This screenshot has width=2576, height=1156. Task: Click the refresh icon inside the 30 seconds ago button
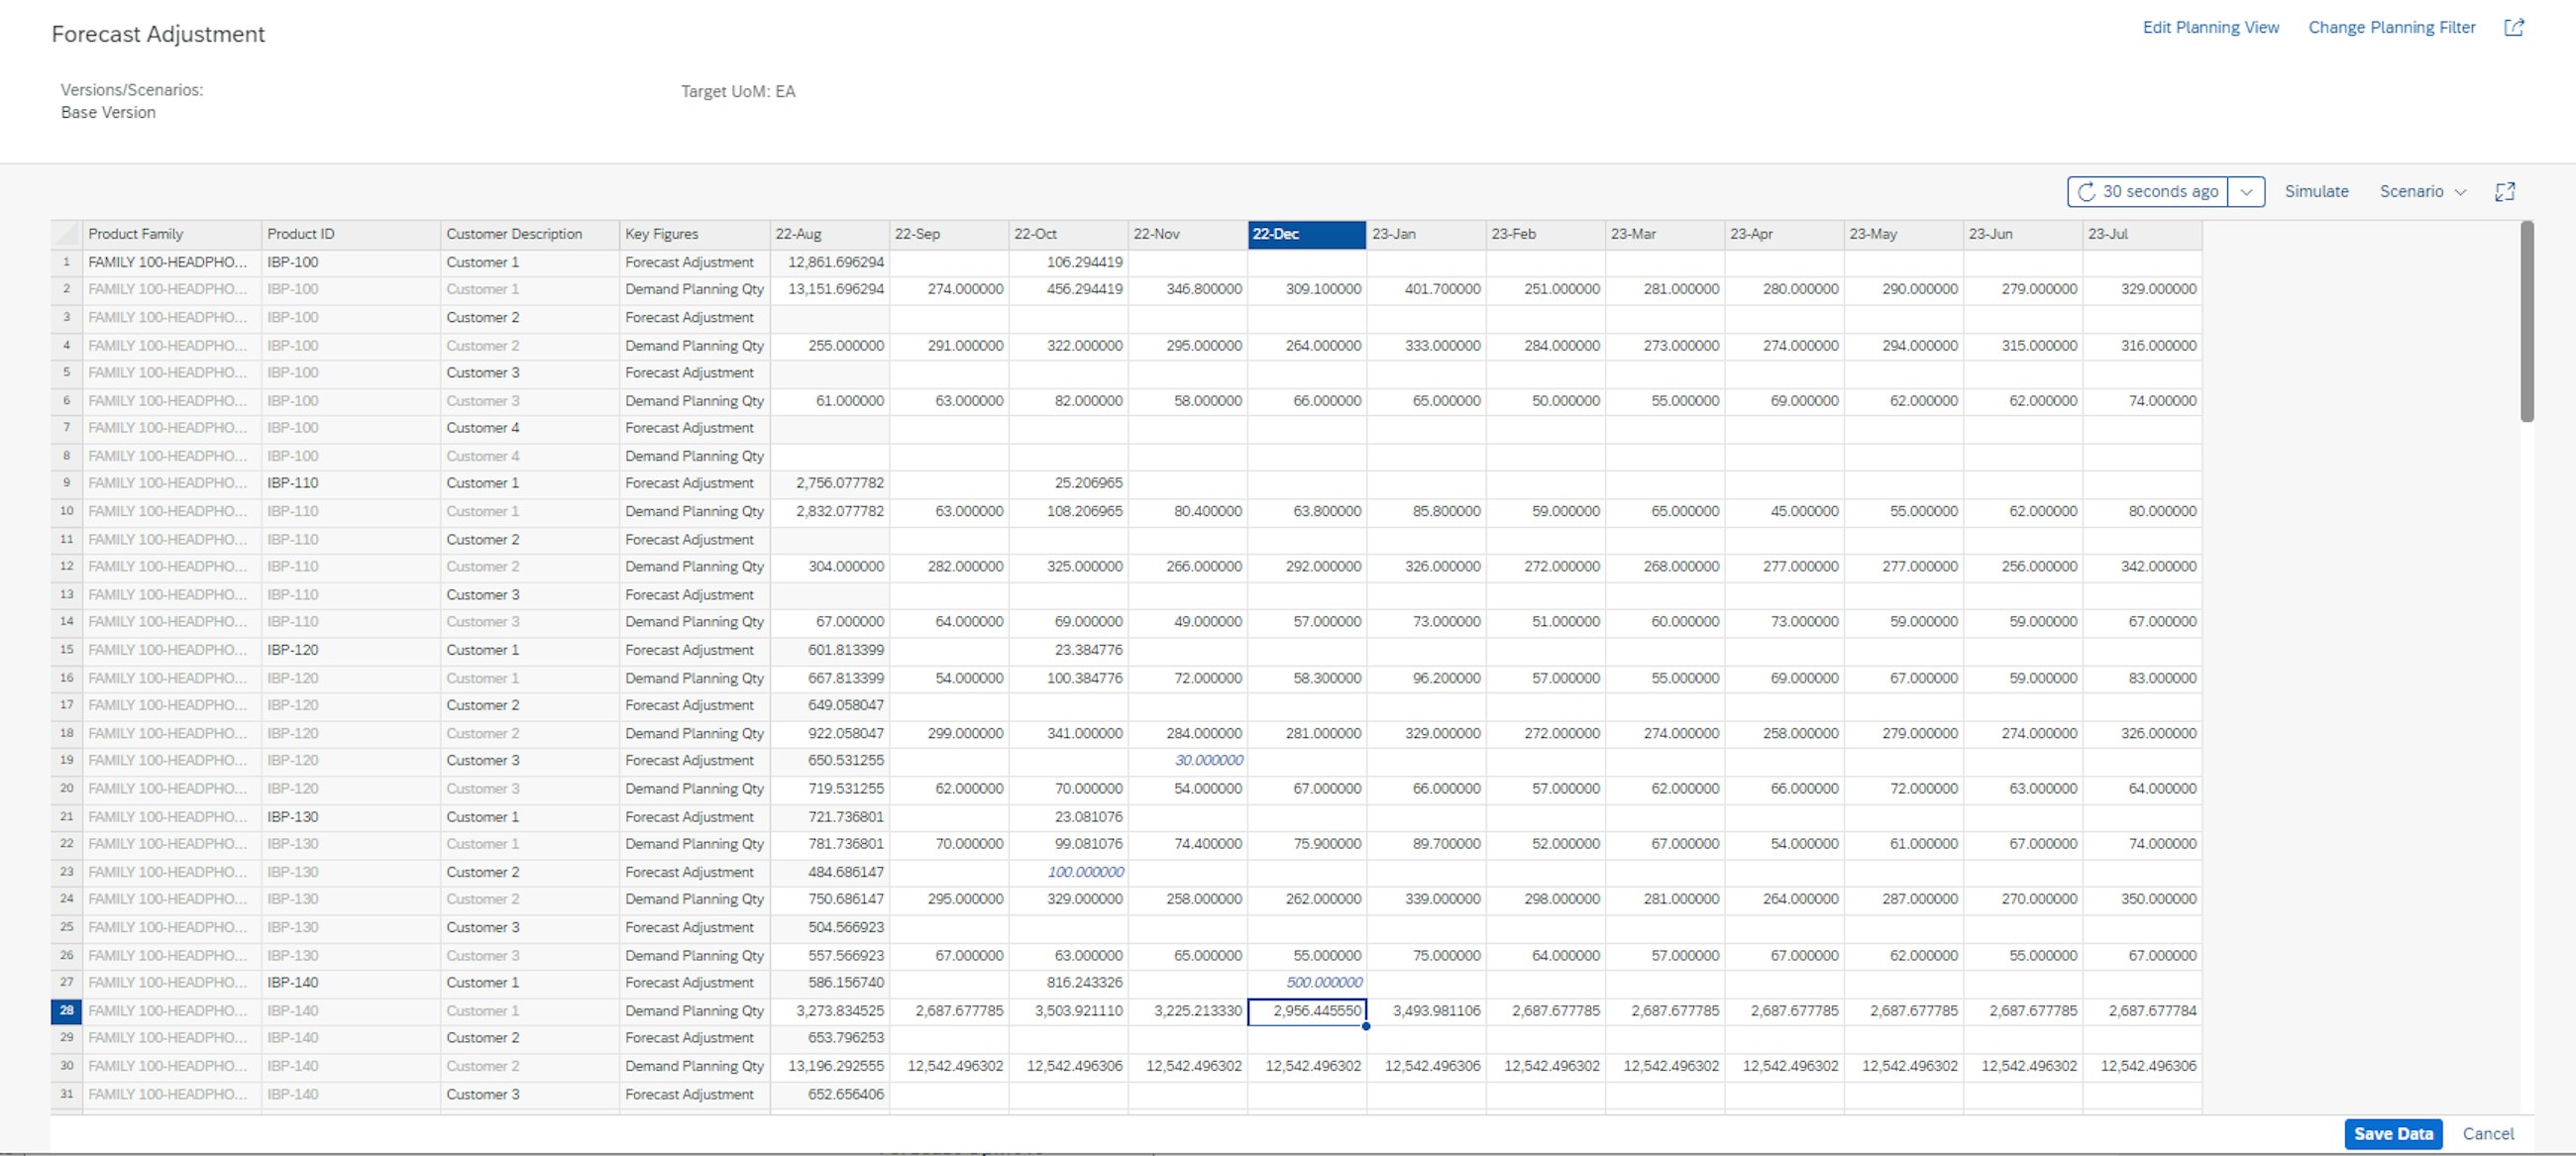click(2088, 191)
